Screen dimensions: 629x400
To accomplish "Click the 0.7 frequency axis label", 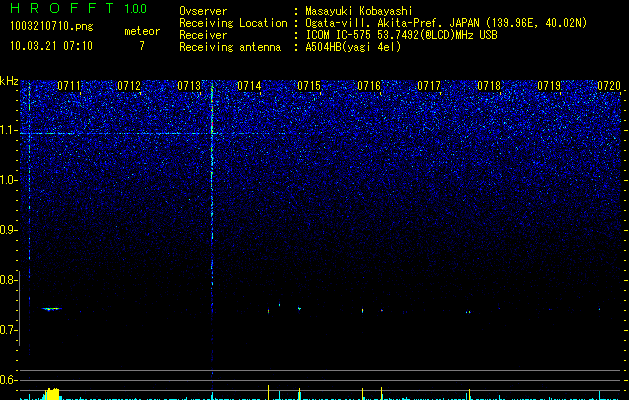I will [7, 330].
